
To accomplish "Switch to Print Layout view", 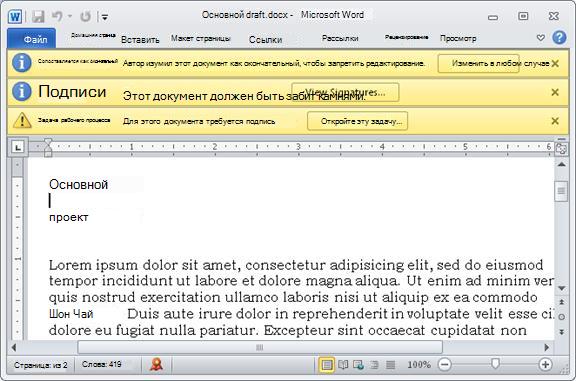I will (327, 365).
